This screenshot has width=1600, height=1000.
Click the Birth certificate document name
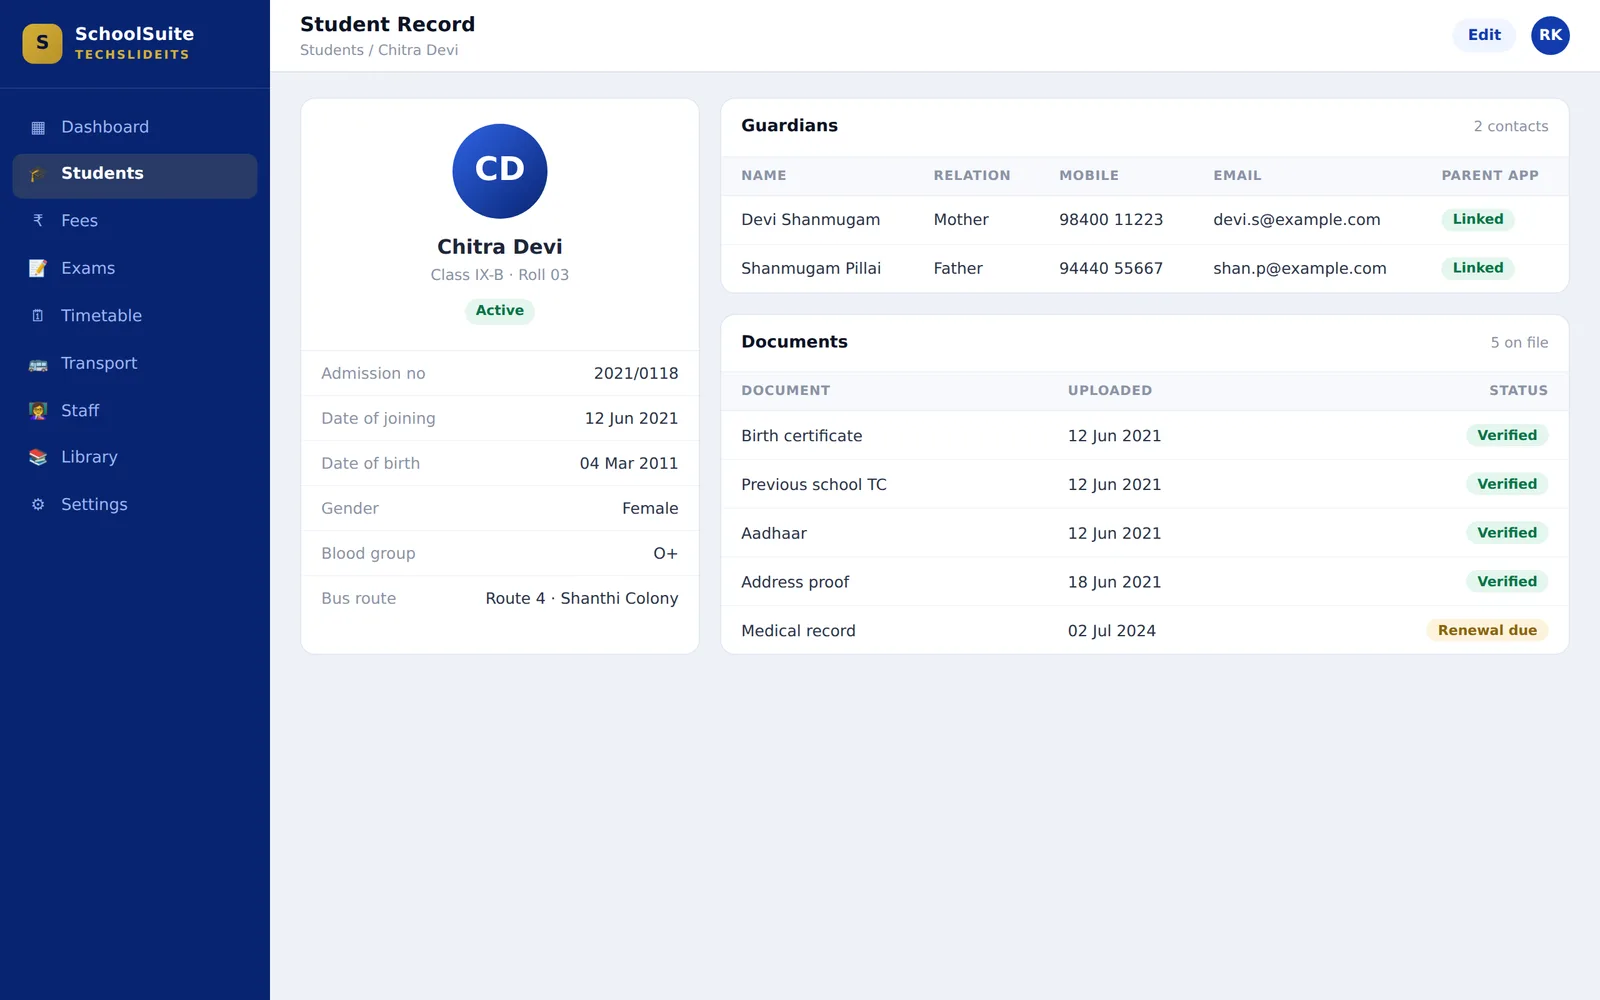(802, 436)
